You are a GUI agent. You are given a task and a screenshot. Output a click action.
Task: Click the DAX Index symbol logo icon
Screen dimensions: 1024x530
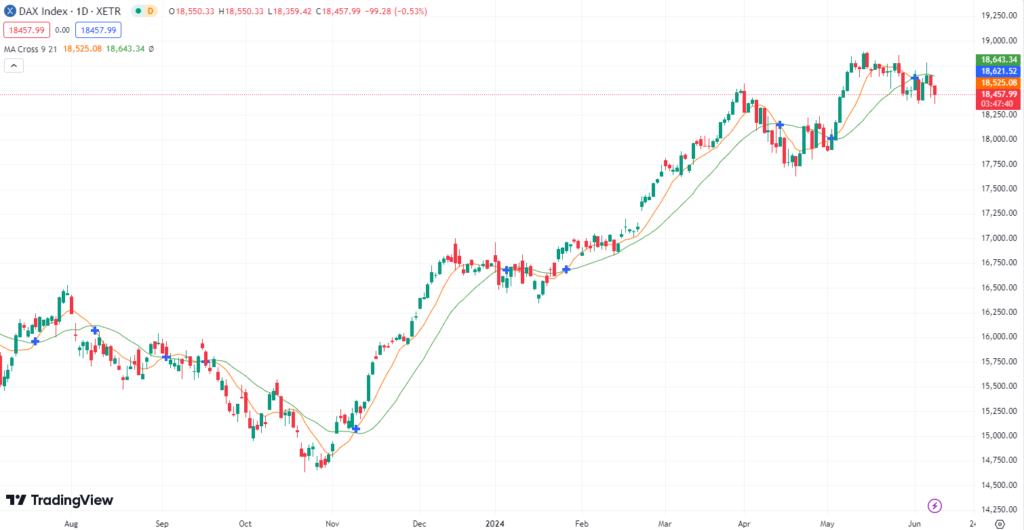[x=10, y=11]
